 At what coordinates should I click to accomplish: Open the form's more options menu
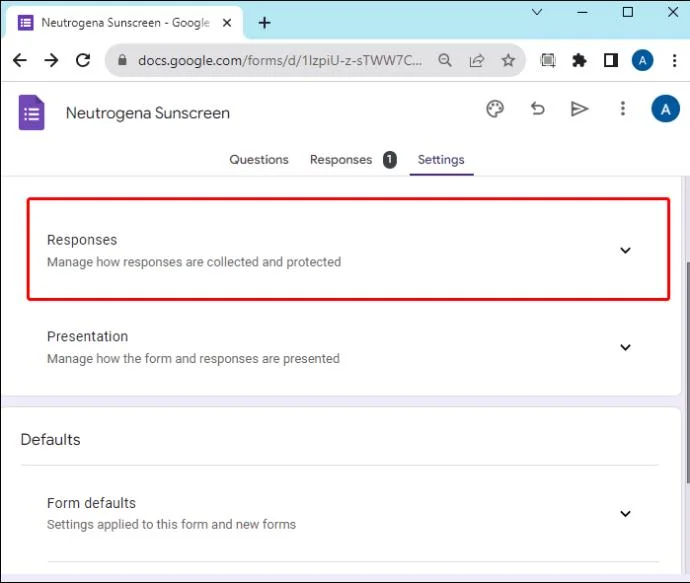(622, 109)
